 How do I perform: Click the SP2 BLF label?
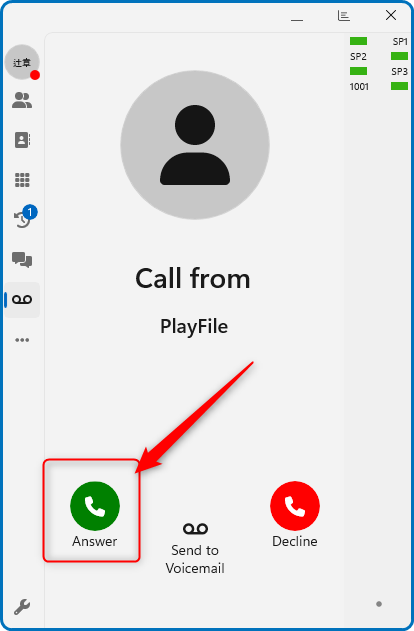coord(358,57)
